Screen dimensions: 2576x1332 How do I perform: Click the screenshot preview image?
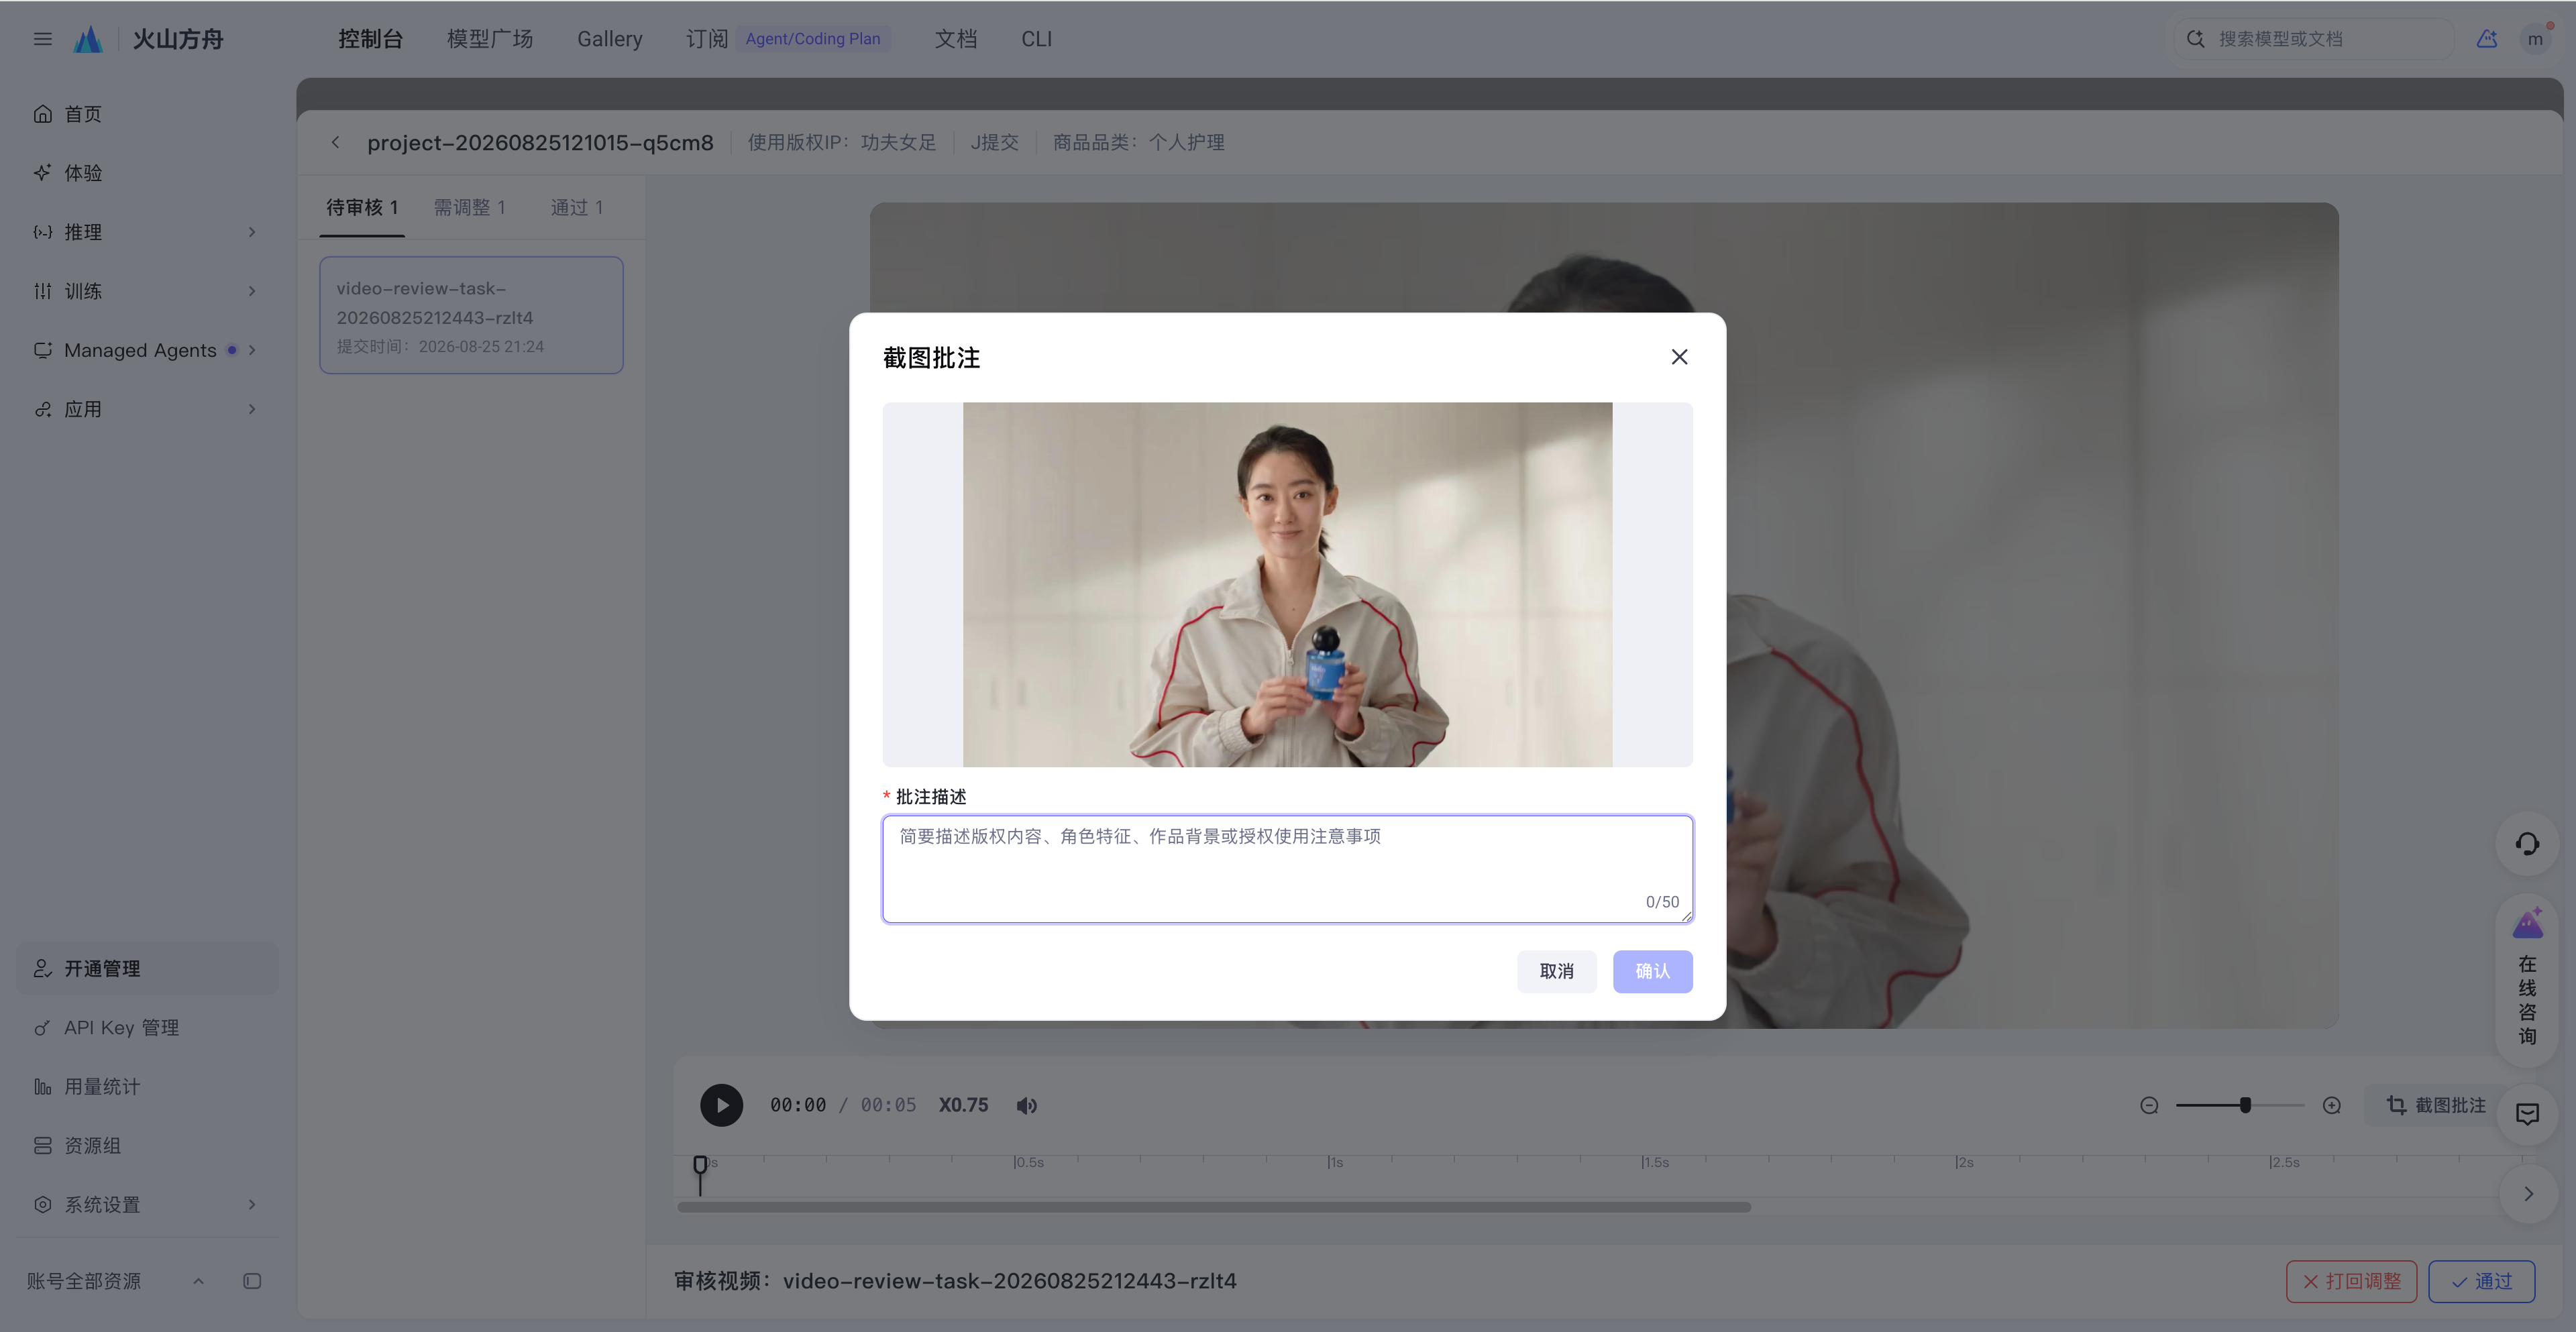(1287, 584)
